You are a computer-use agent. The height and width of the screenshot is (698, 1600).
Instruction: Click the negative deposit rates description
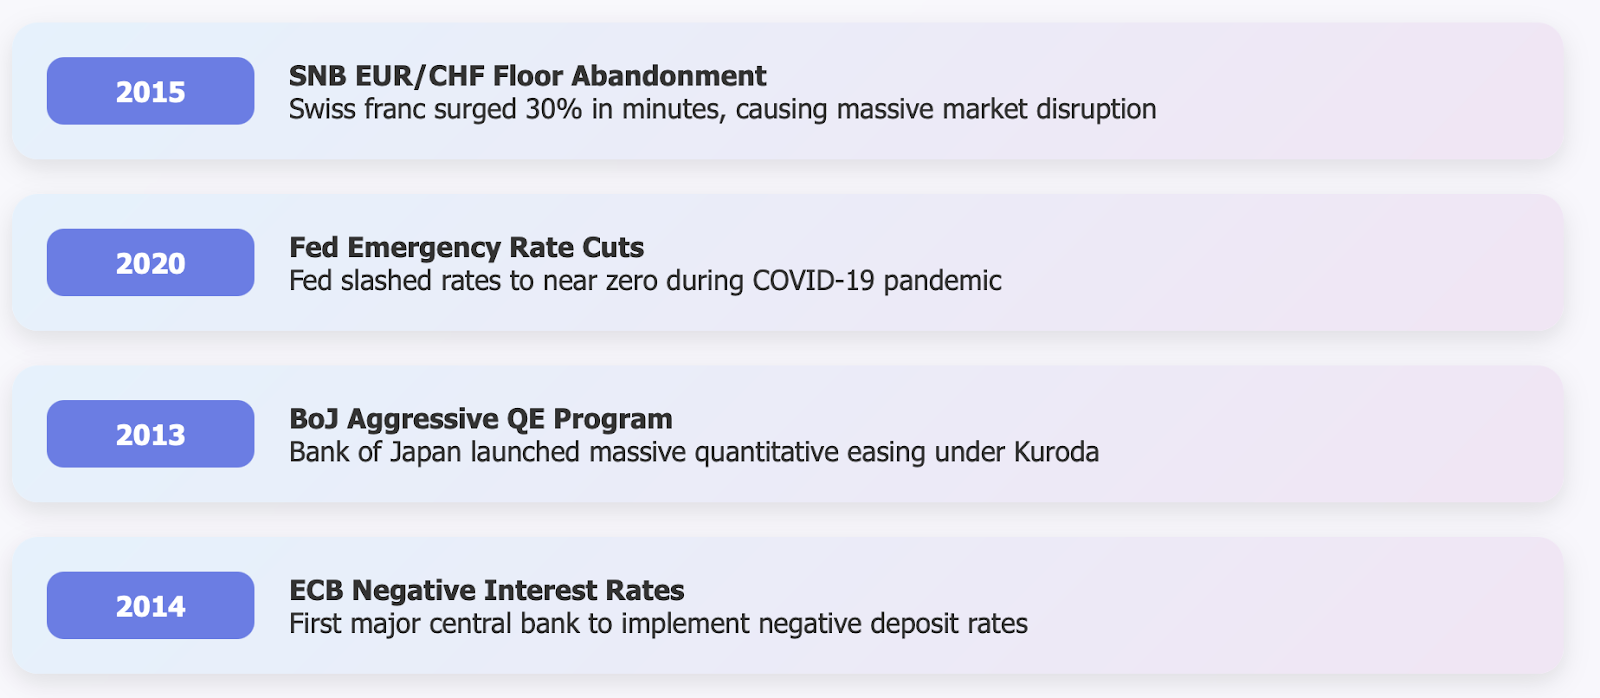658,624
